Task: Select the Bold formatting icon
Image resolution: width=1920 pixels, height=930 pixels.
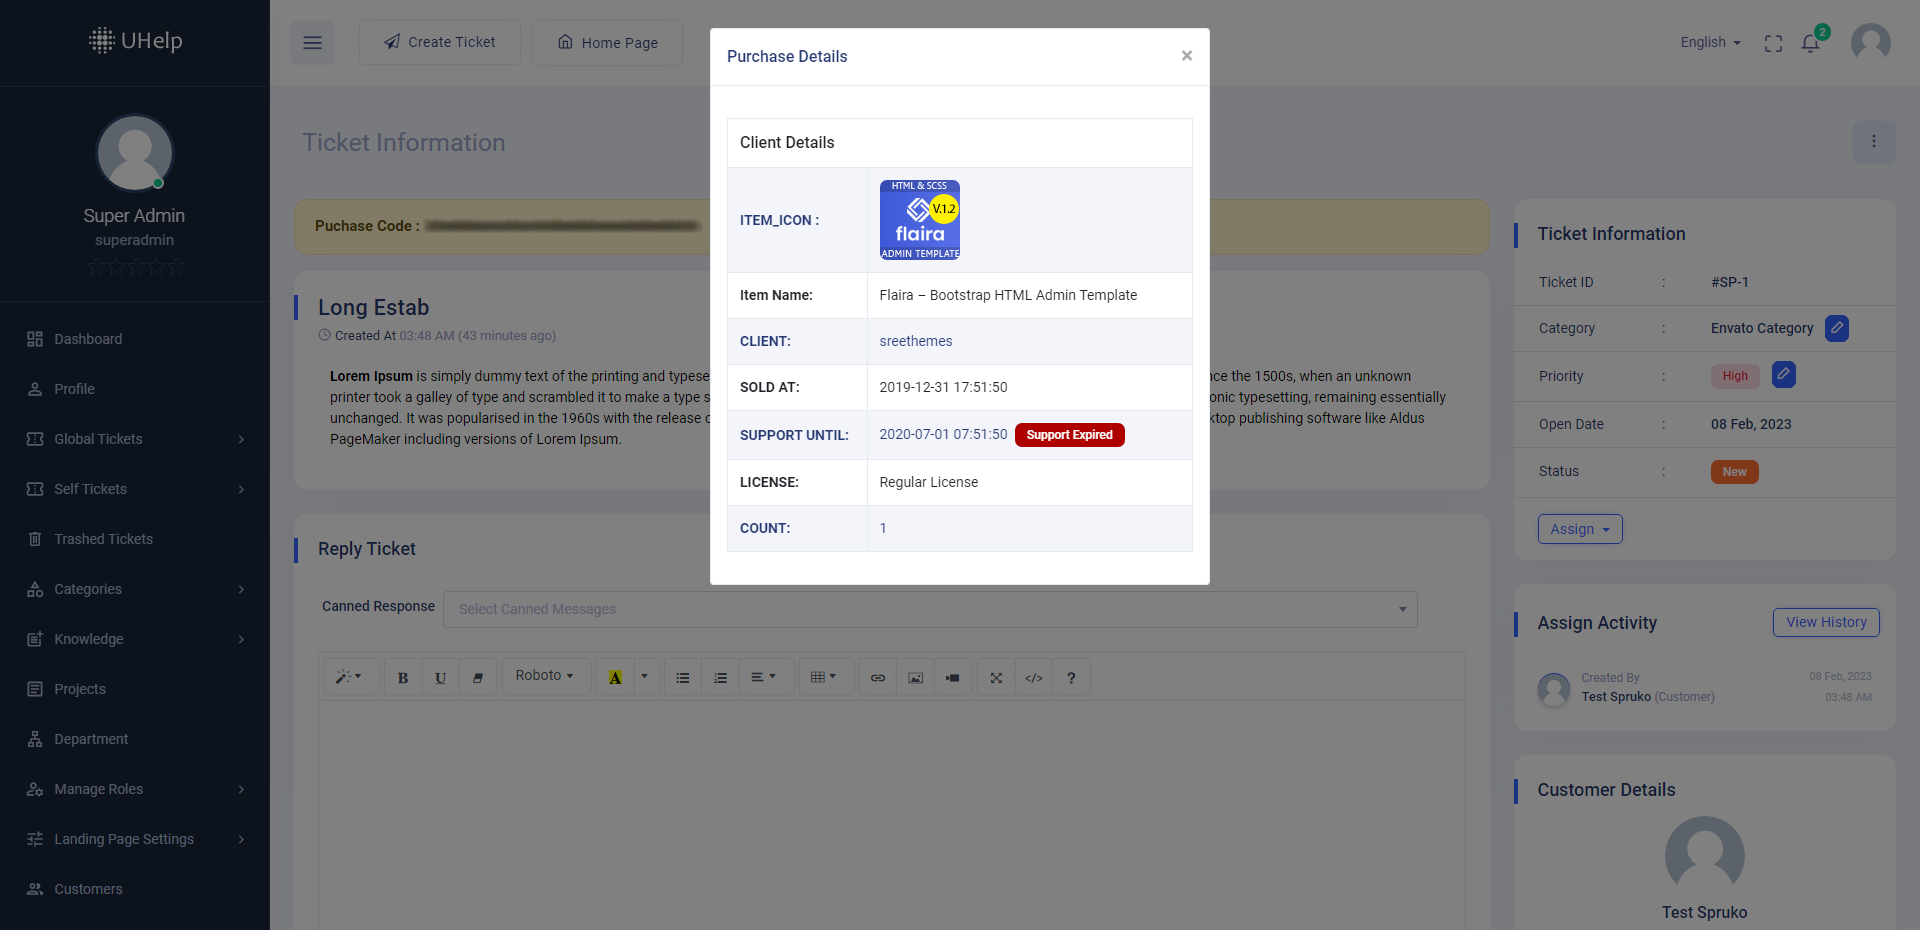Action: point(402,677)
